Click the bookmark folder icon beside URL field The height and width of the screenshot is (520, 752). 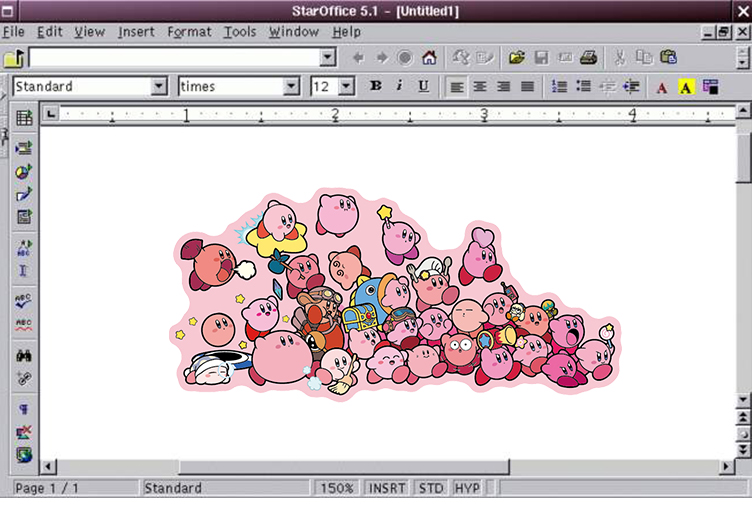click(14, 58)
